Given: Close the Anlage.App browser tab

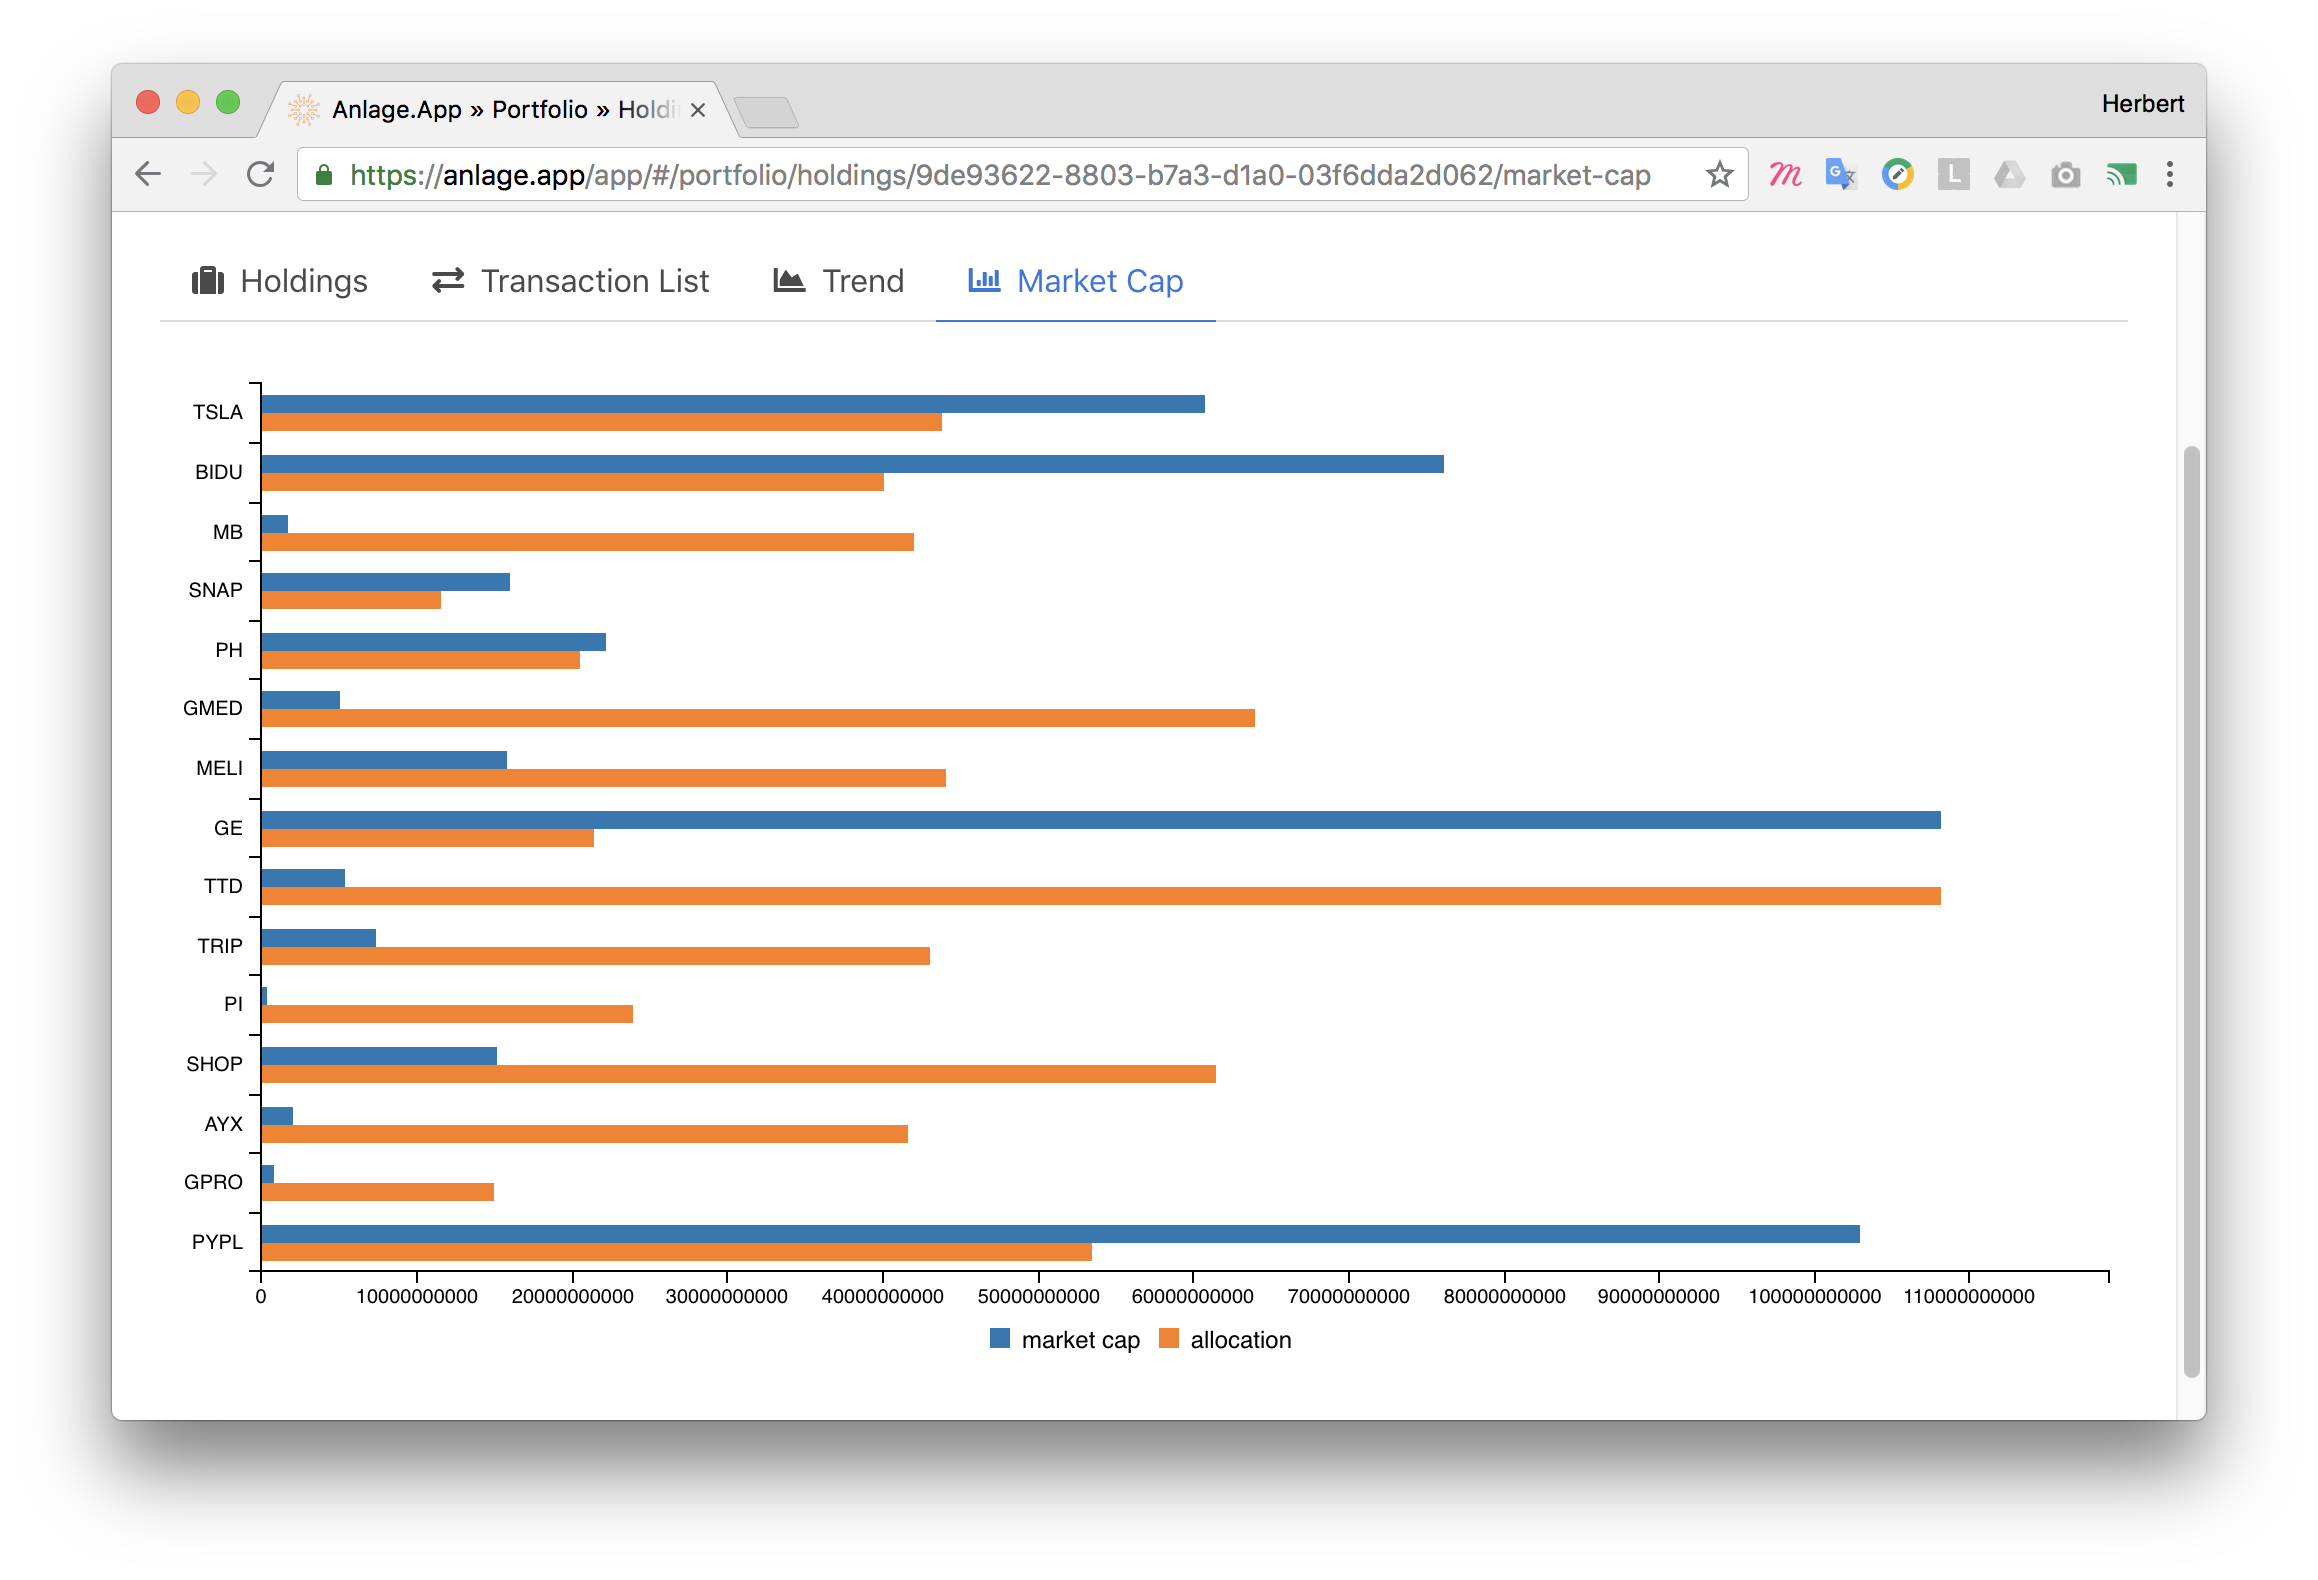Looking at the screenshot, I should click(698, 110).
